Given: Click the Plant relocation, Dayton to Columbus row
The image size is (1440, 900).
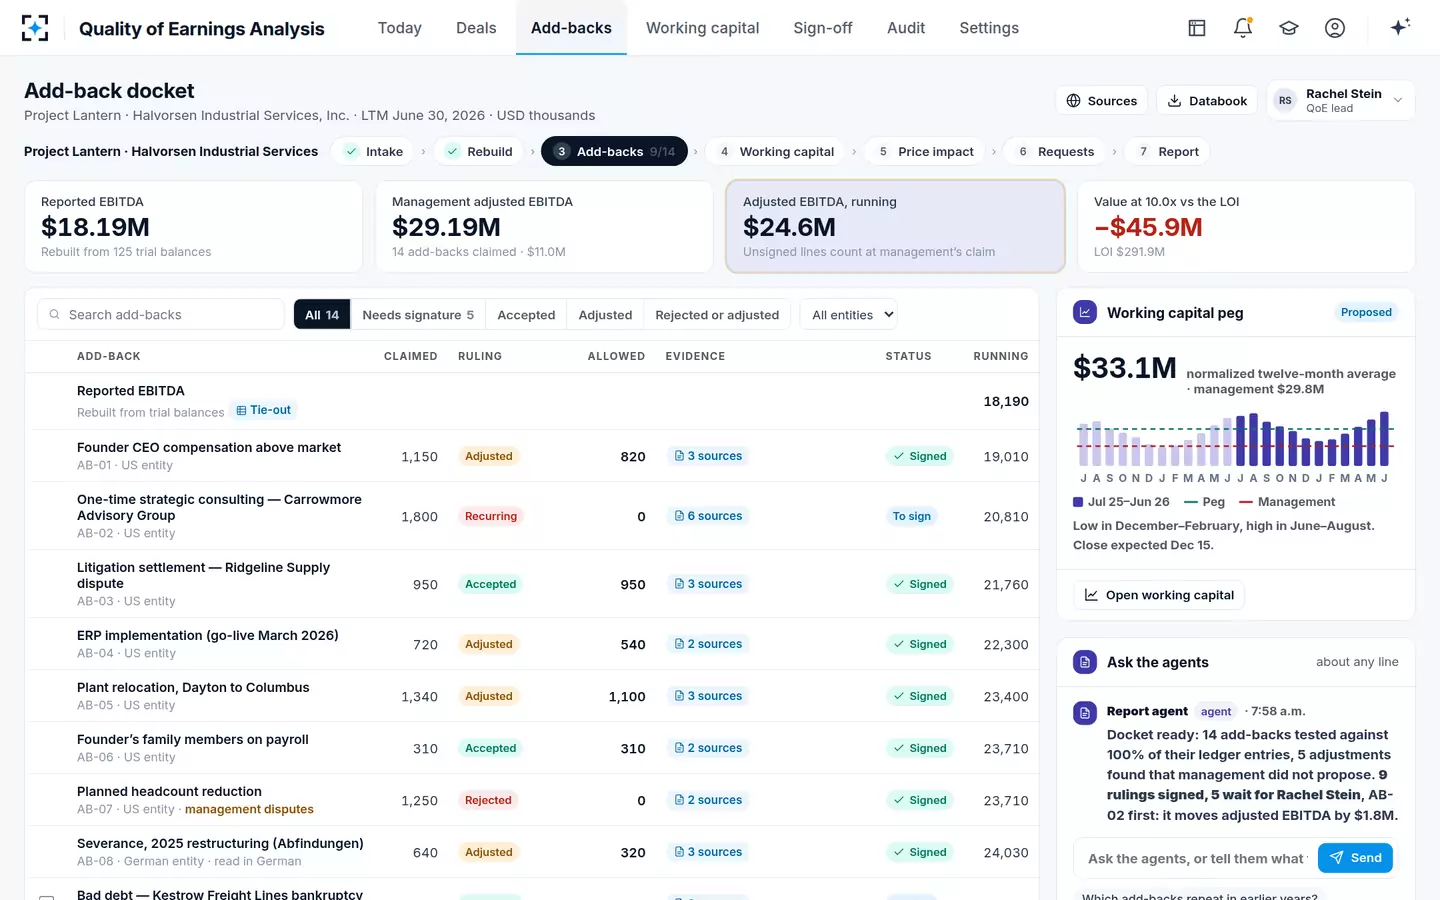Looking at the screenshot, I should pyautogui.click(x=531, y=696).
